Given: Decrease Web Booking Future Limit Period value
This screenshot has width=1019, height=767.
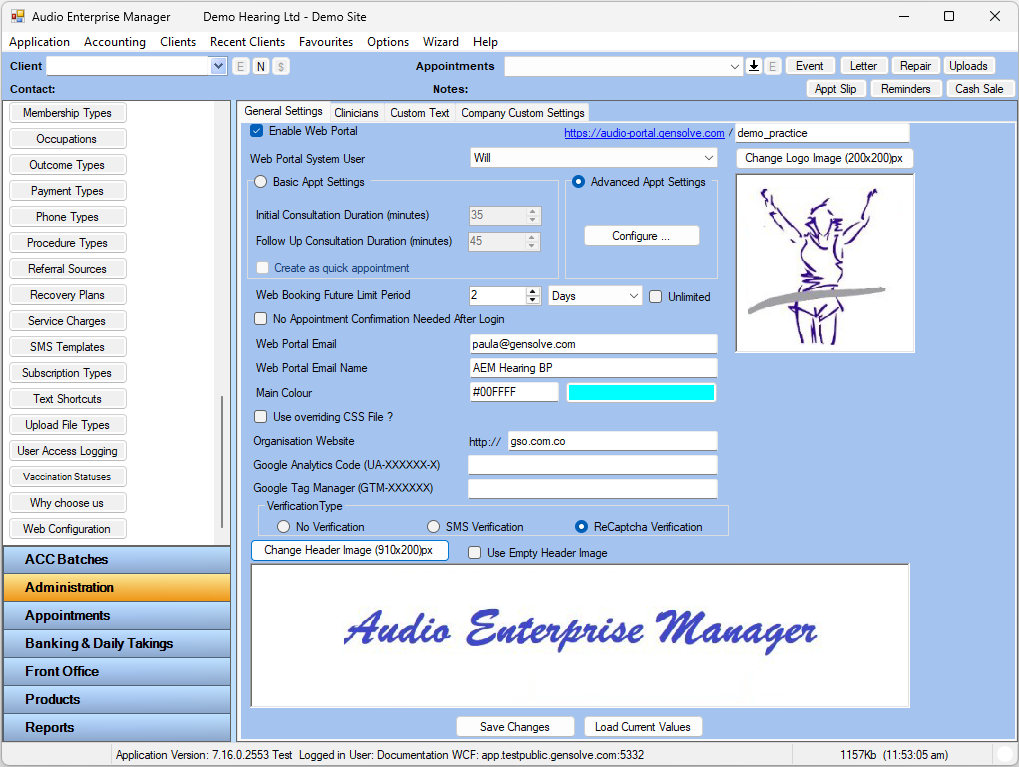Looking at the screenshot, I should click(533, 300).
